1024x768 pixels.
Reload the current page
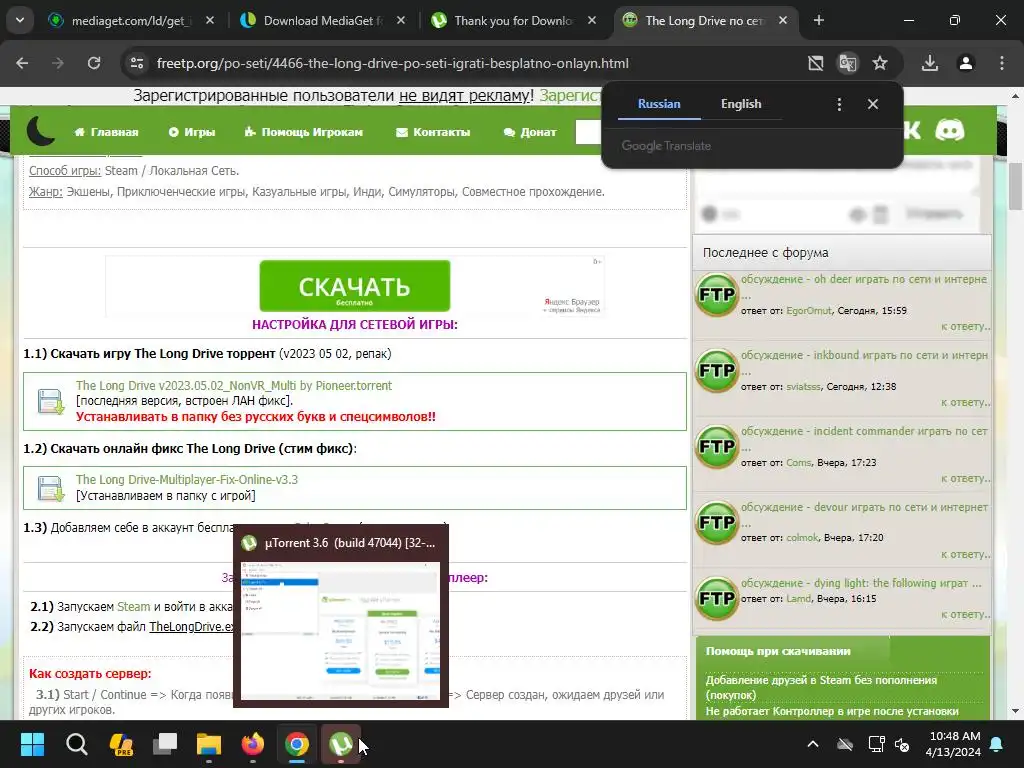coord(94,63)
